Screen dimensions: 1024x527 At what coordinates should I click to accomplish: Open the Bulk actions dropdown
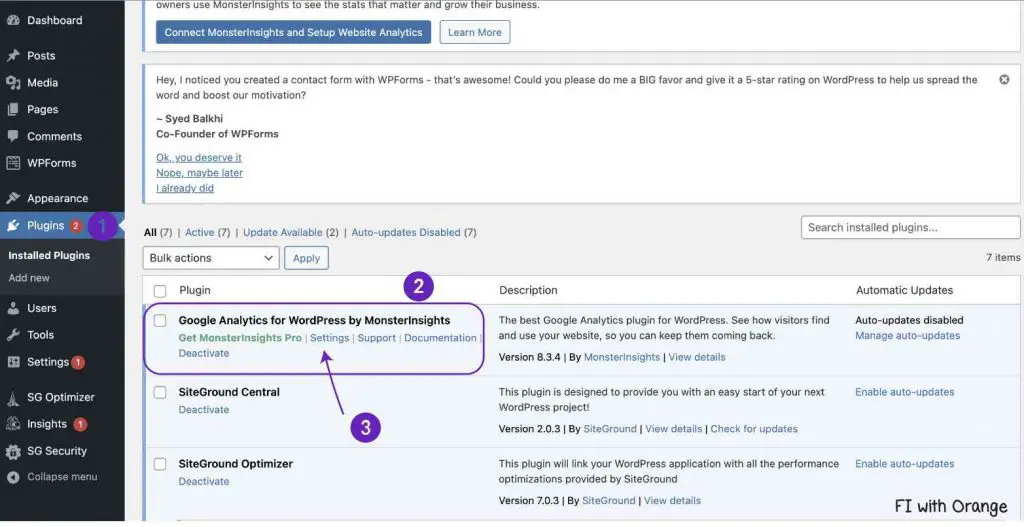click(211, 258)
